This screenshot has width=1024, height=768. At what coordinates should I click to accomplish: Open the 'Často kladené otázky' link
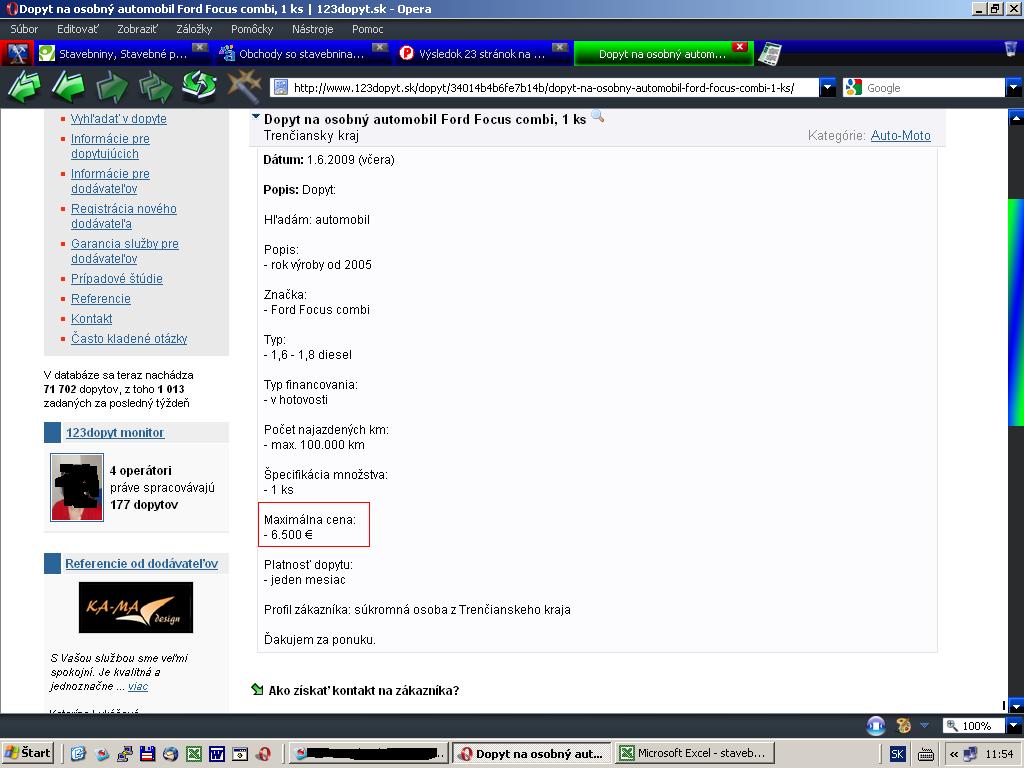click(129, 339)
